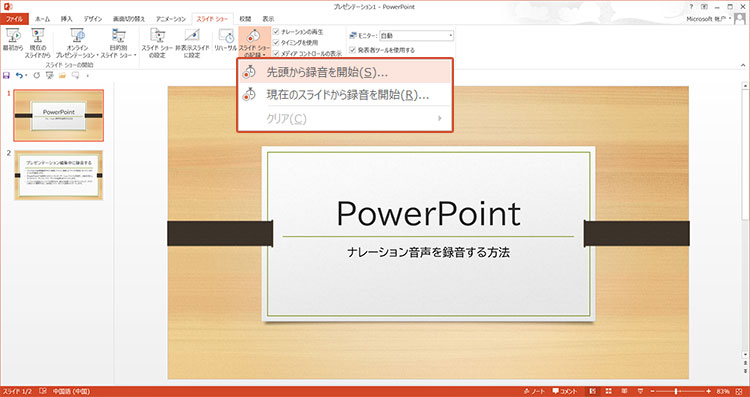Switch to Reading view icon

pos(624,391)
